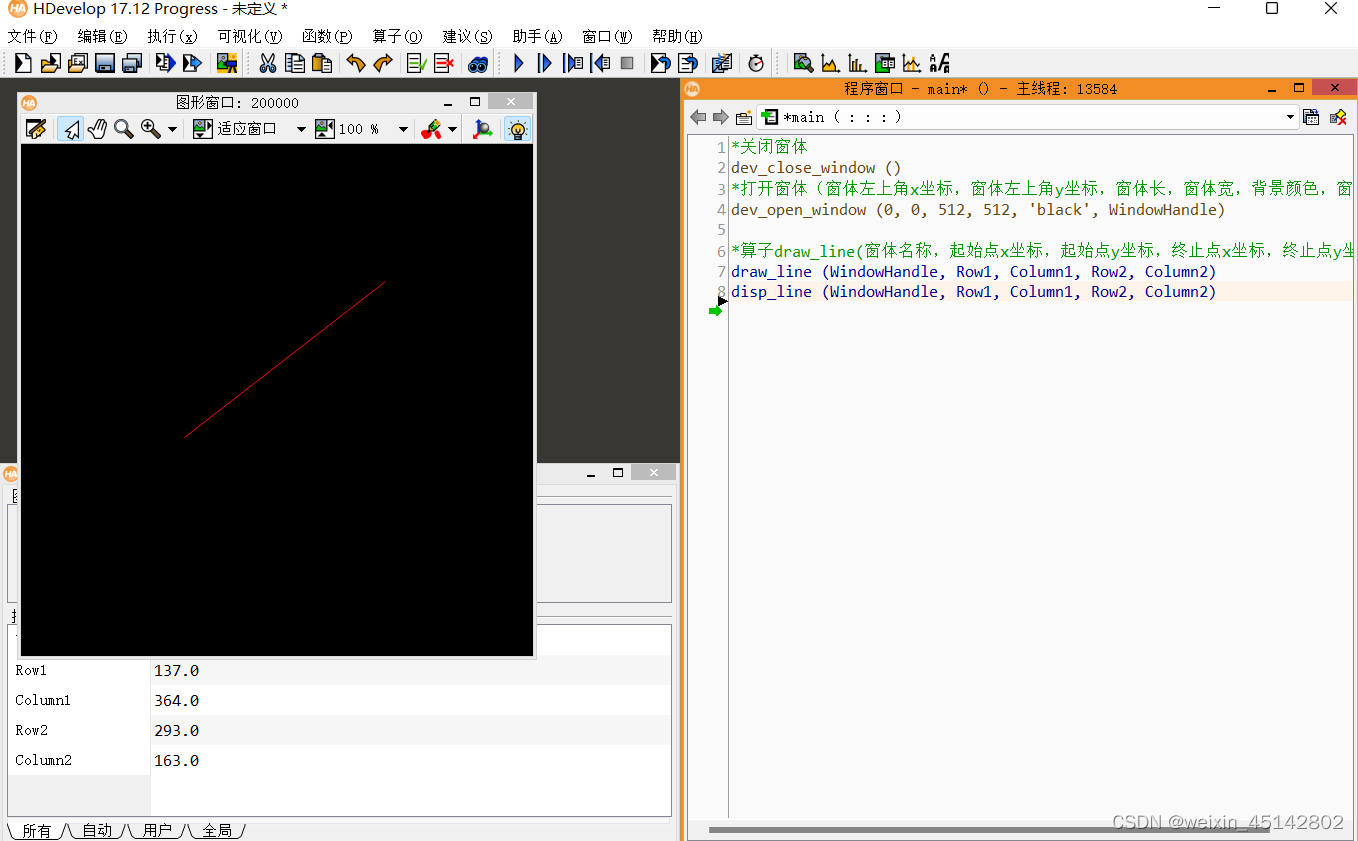The width and height of the screenshot is (1358, 841).
Task: Click code line draw_line (WindowHandle, Row1...
Action: pyautogui.click(x=974, y=271)
